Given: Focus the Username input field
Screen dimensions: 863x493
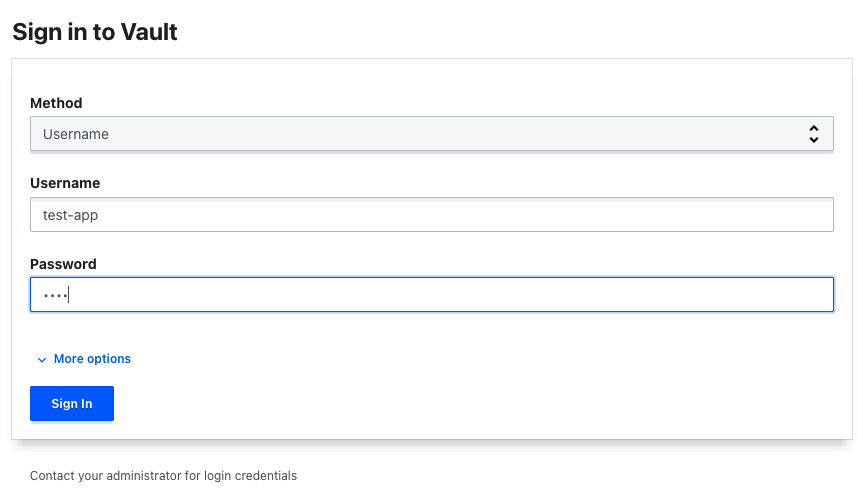Looking at the screenshot, I should [x=432, y=215].
